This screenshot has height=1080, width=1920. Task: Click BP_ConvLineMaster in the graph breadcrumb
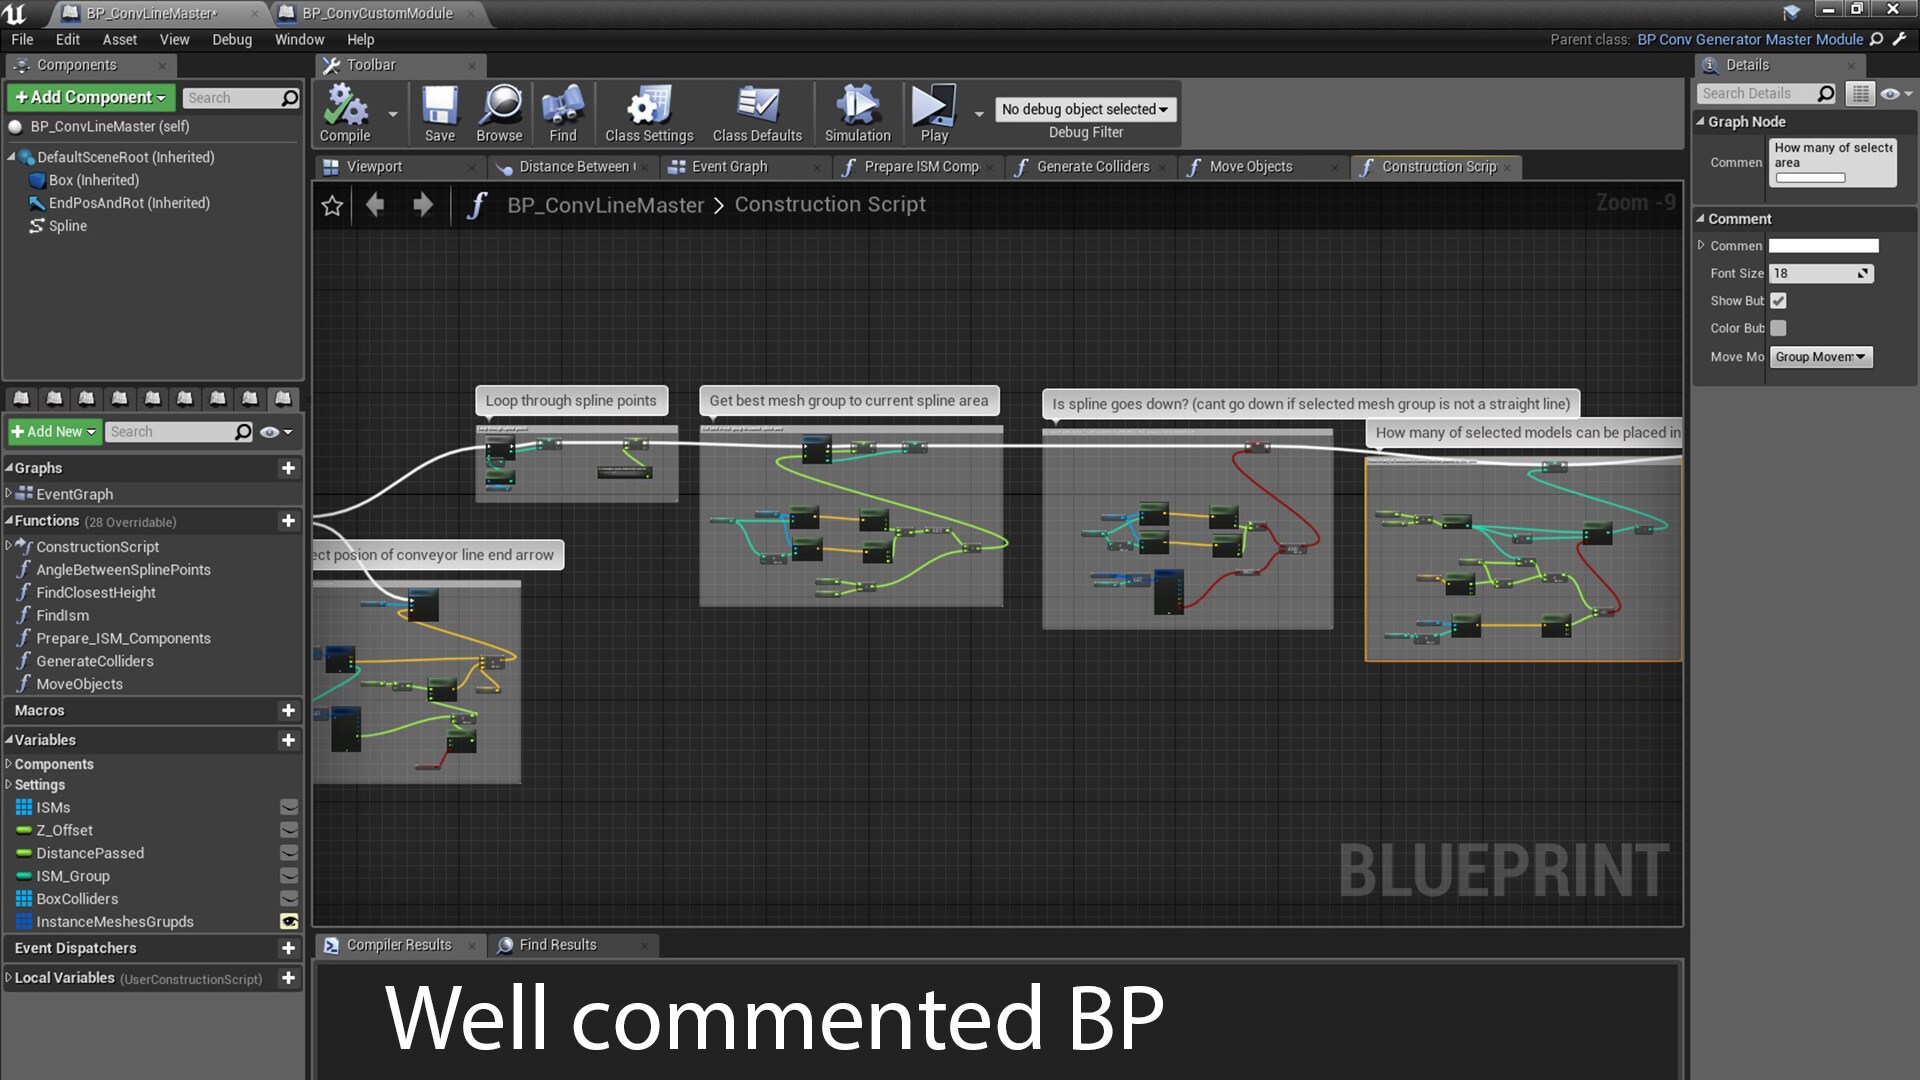pos(605,204)
